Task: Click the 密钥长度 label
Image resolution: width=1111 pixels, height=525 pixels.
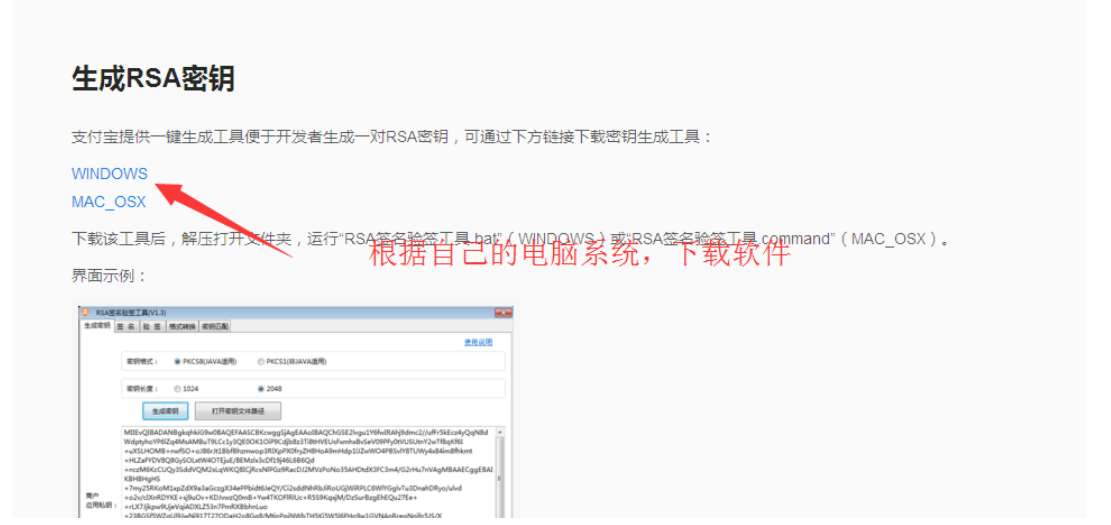Action: [x=142, y=389]
